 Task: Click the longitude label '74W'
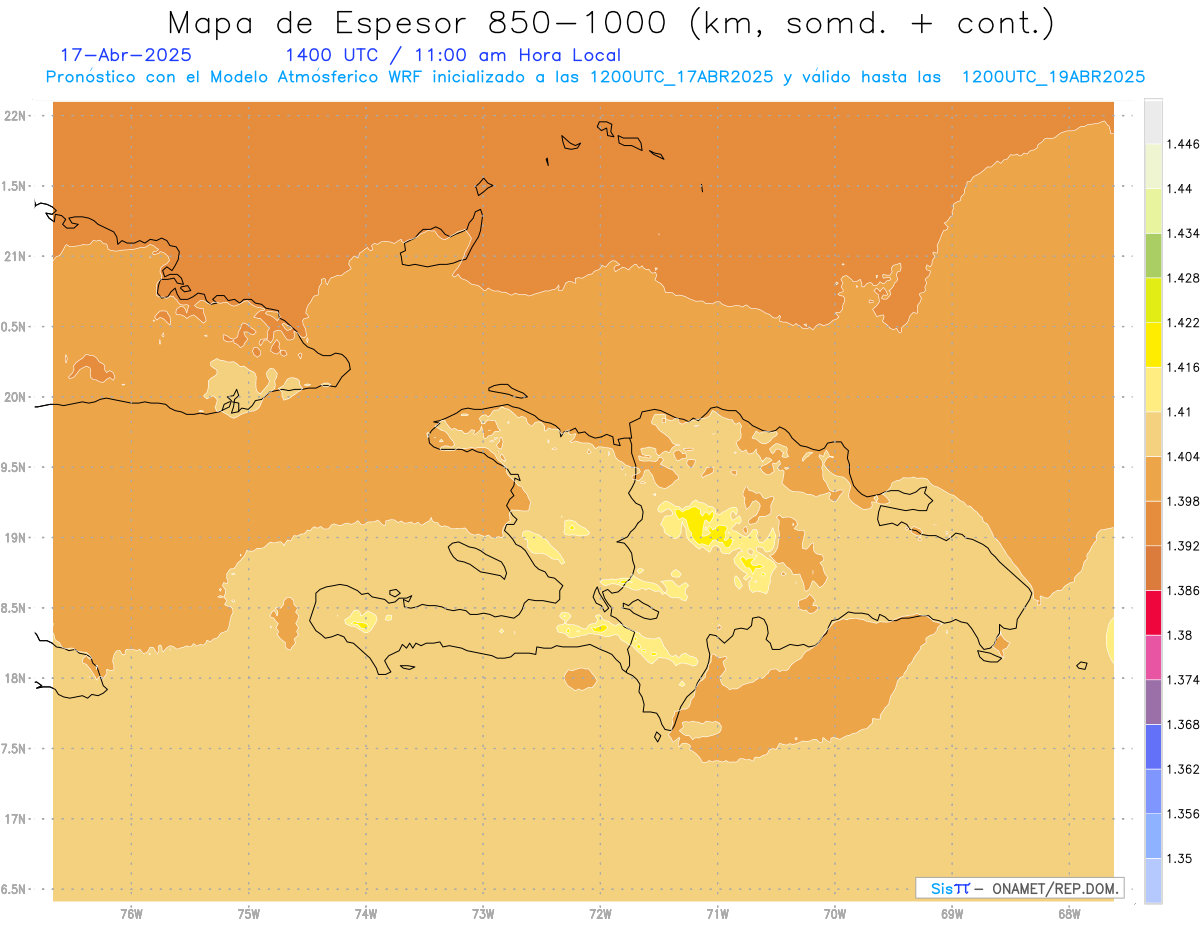pyautogui.click(x=366, y=915)
